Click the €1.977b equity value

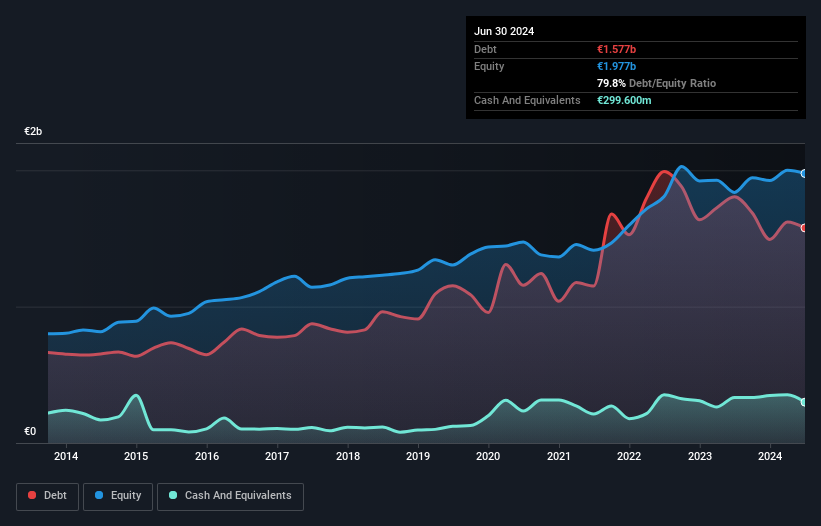pyautogui.click(x=616, y=66)
